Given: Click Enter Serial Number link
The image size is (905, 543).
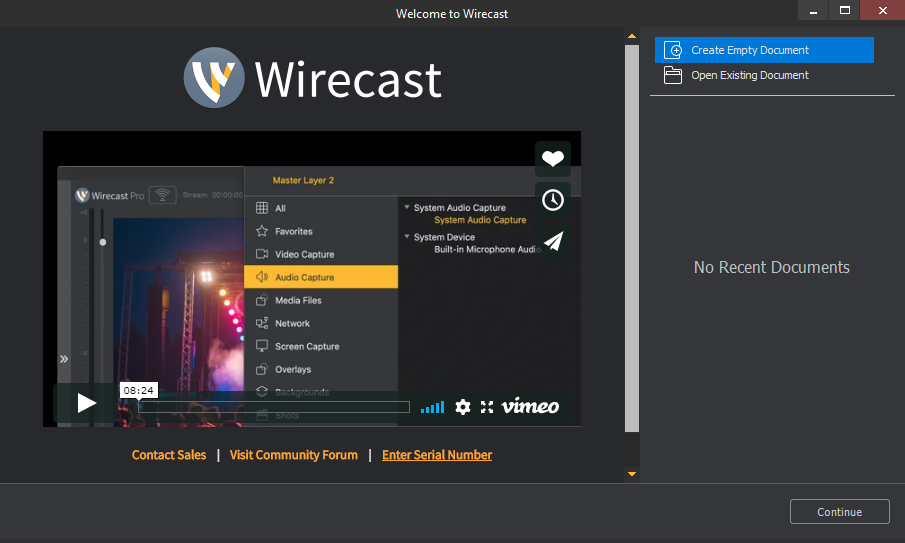Looking at the screenshot, I should coord(437,455).
